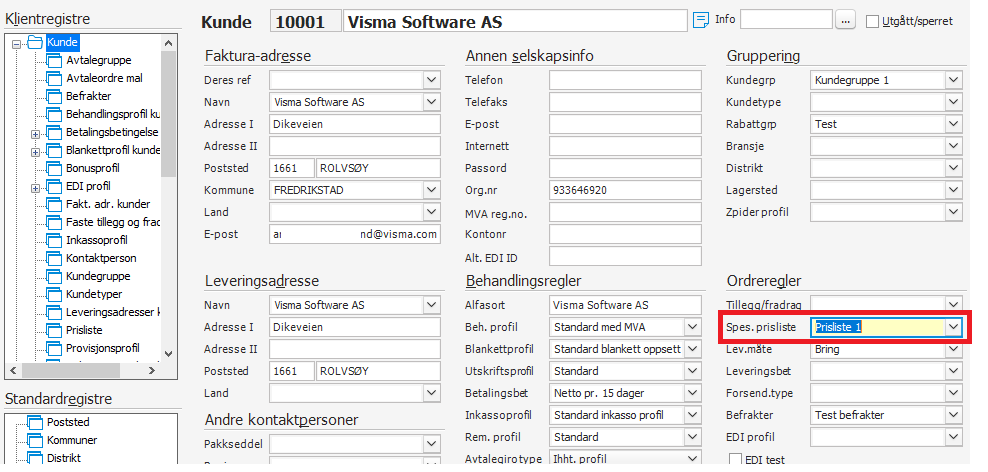Click the Kontonr input field
988x472 pixels.
[x=625, y=234]
